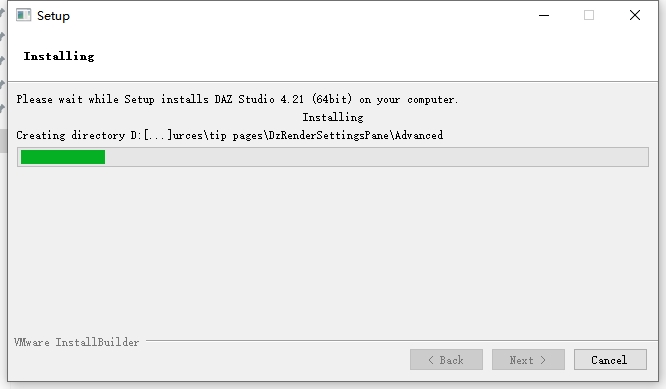Click the green filled part of progress bar

coord(63,157)
